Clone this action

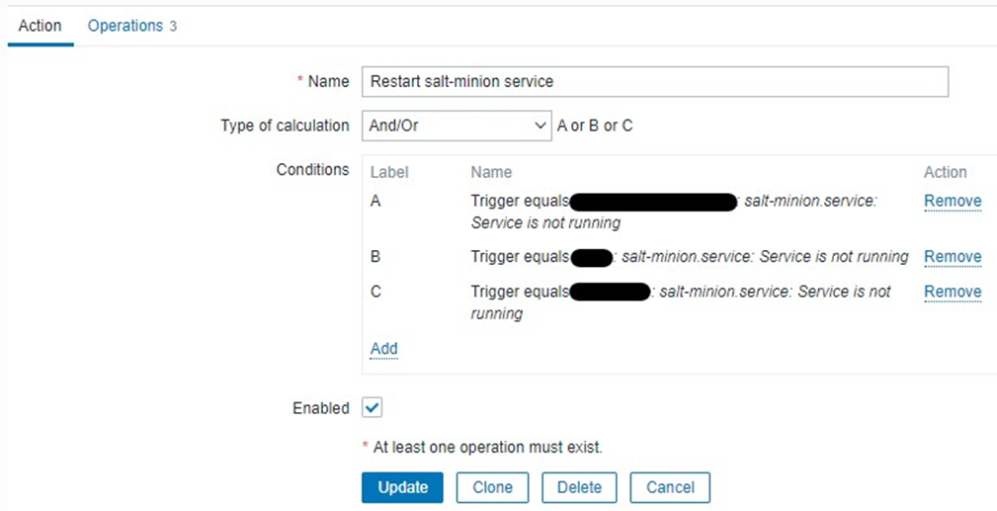[492, 488]
